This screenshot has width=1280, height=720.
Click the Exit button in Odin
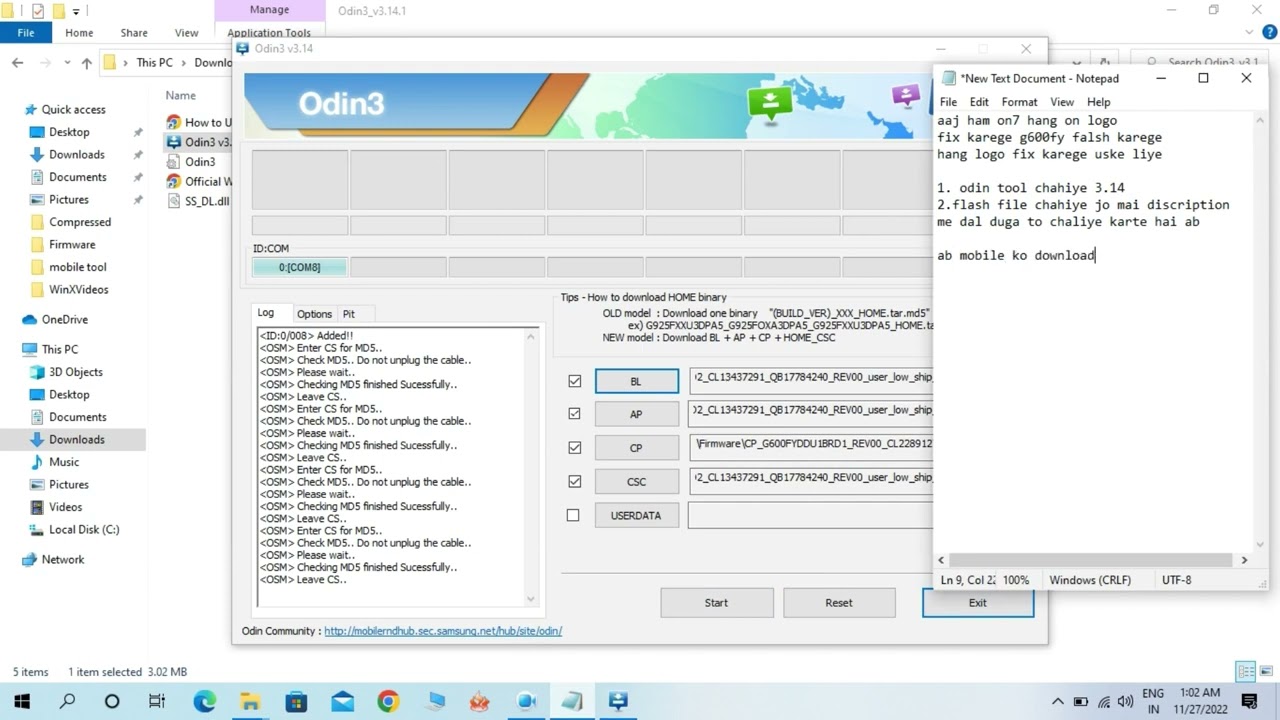click(978, 603)
